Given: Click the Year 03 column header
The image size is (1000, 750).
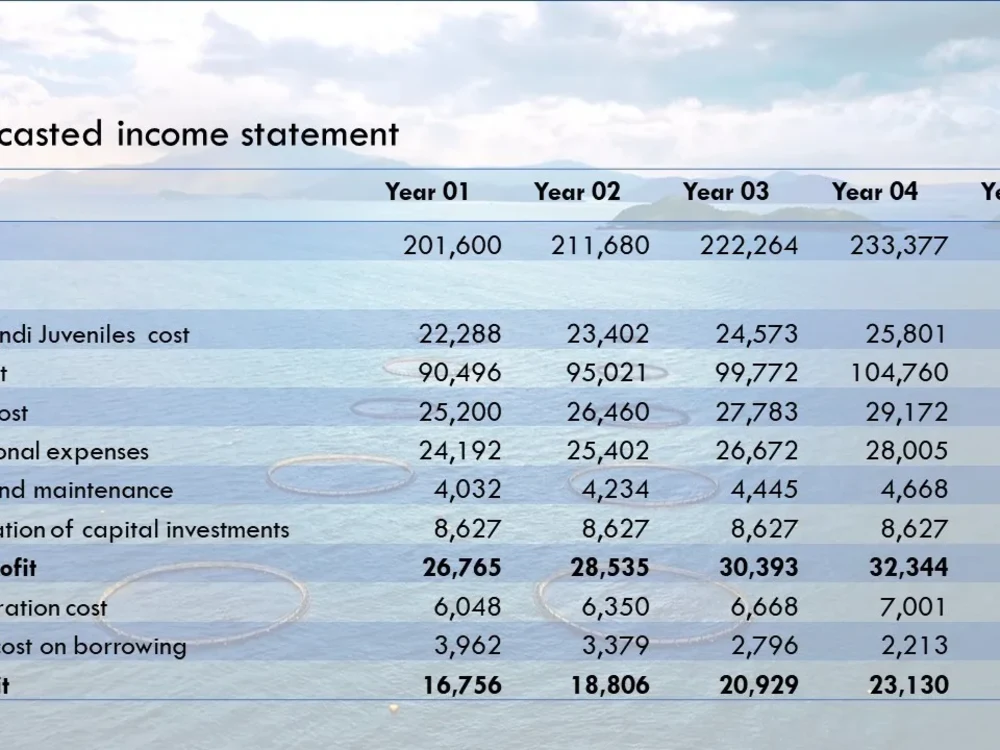Looking at the screenshot, I should coord(726,191).
